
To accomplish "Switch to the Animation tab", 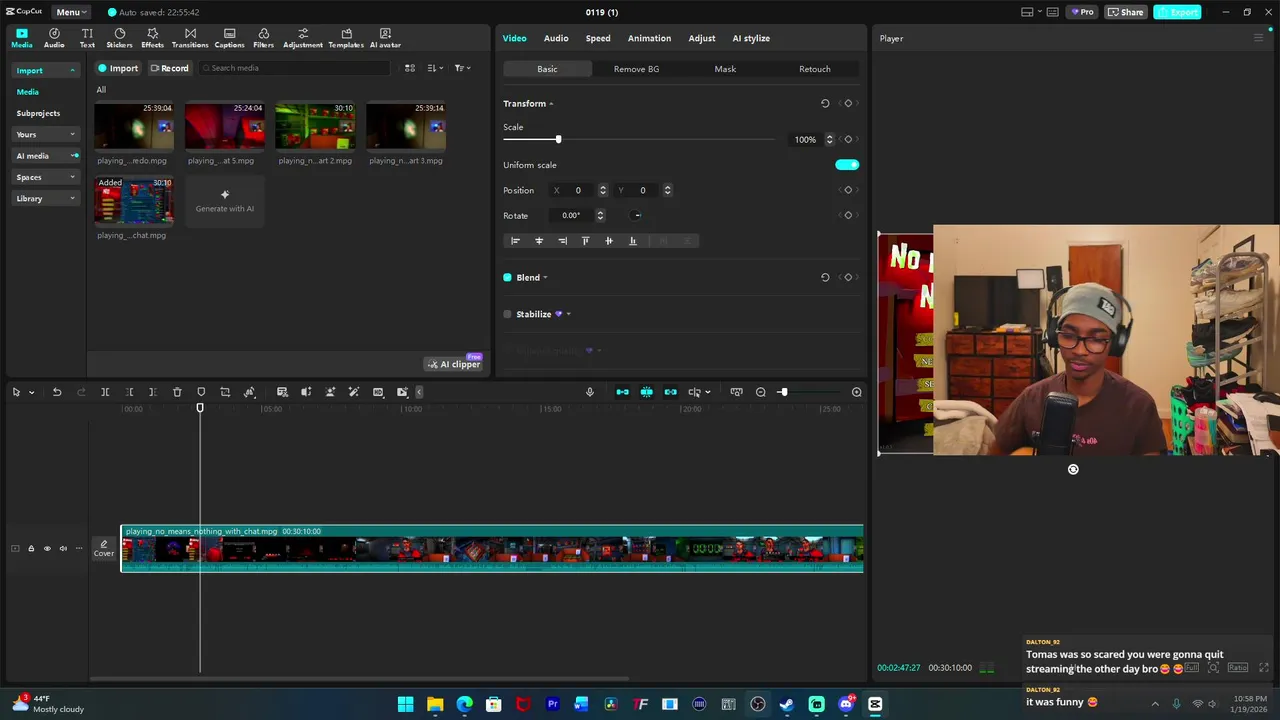I will click(x=649, y=38).
